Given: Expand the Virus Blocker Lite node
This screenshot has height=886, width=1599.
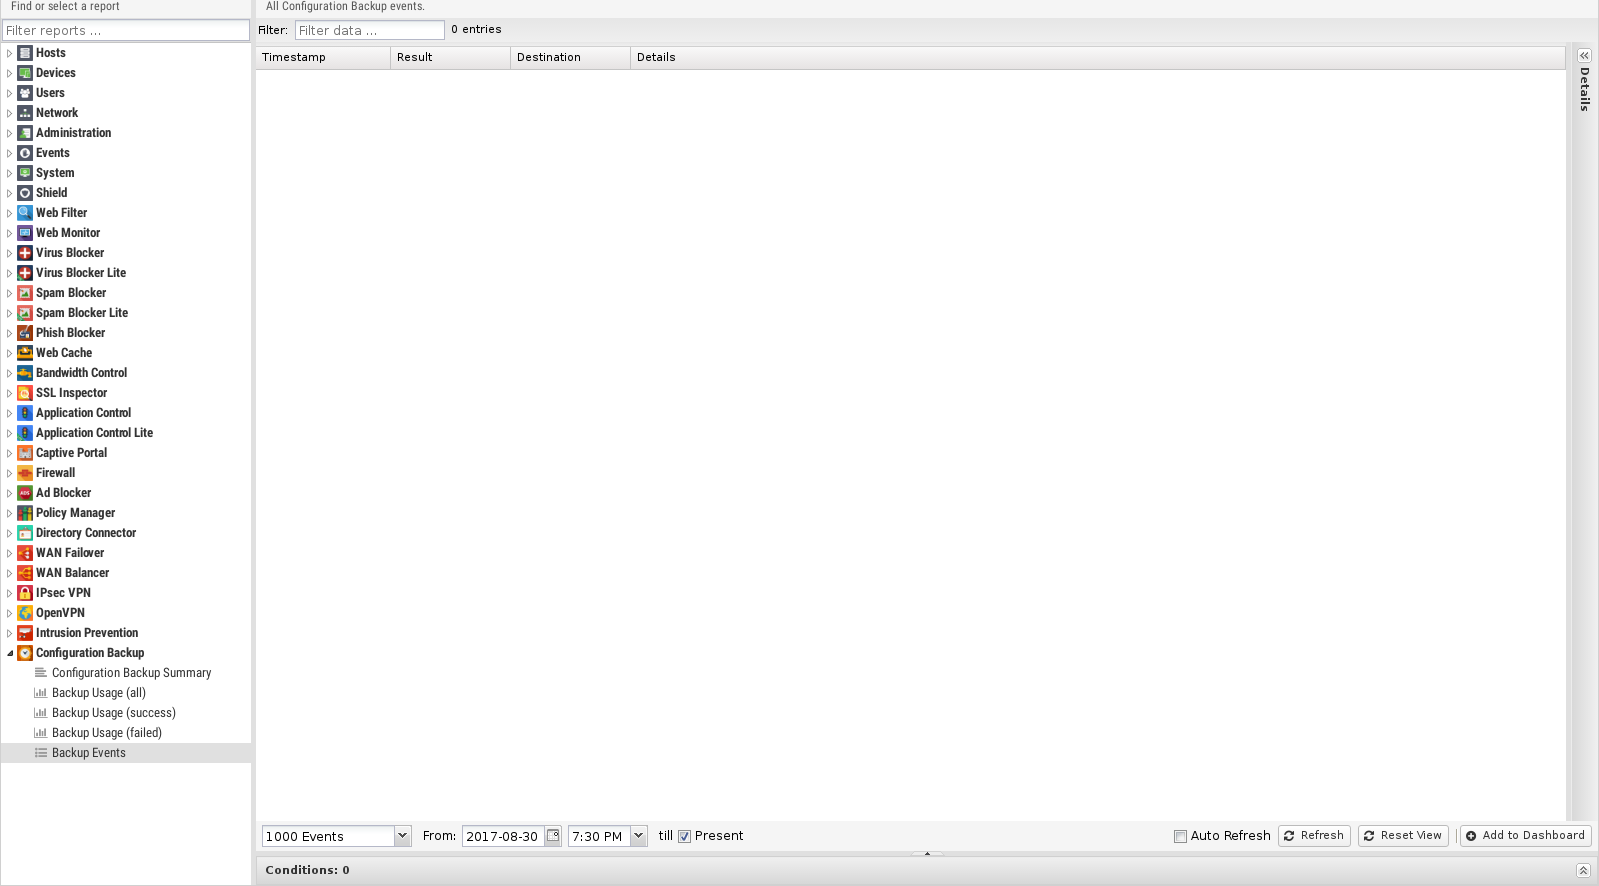Looking at the screenshot, I should (x=10, y=273).
